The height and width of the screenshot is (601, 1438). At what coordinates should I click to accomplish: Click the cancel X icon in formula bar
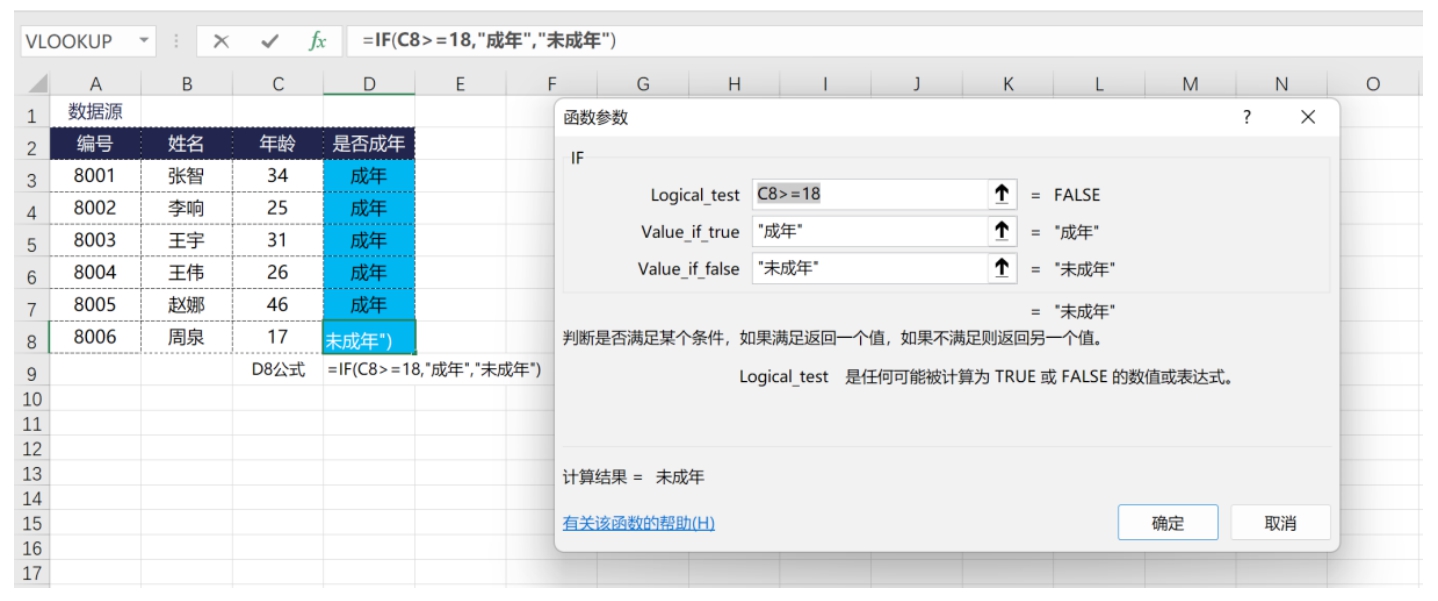click(221, 41)
